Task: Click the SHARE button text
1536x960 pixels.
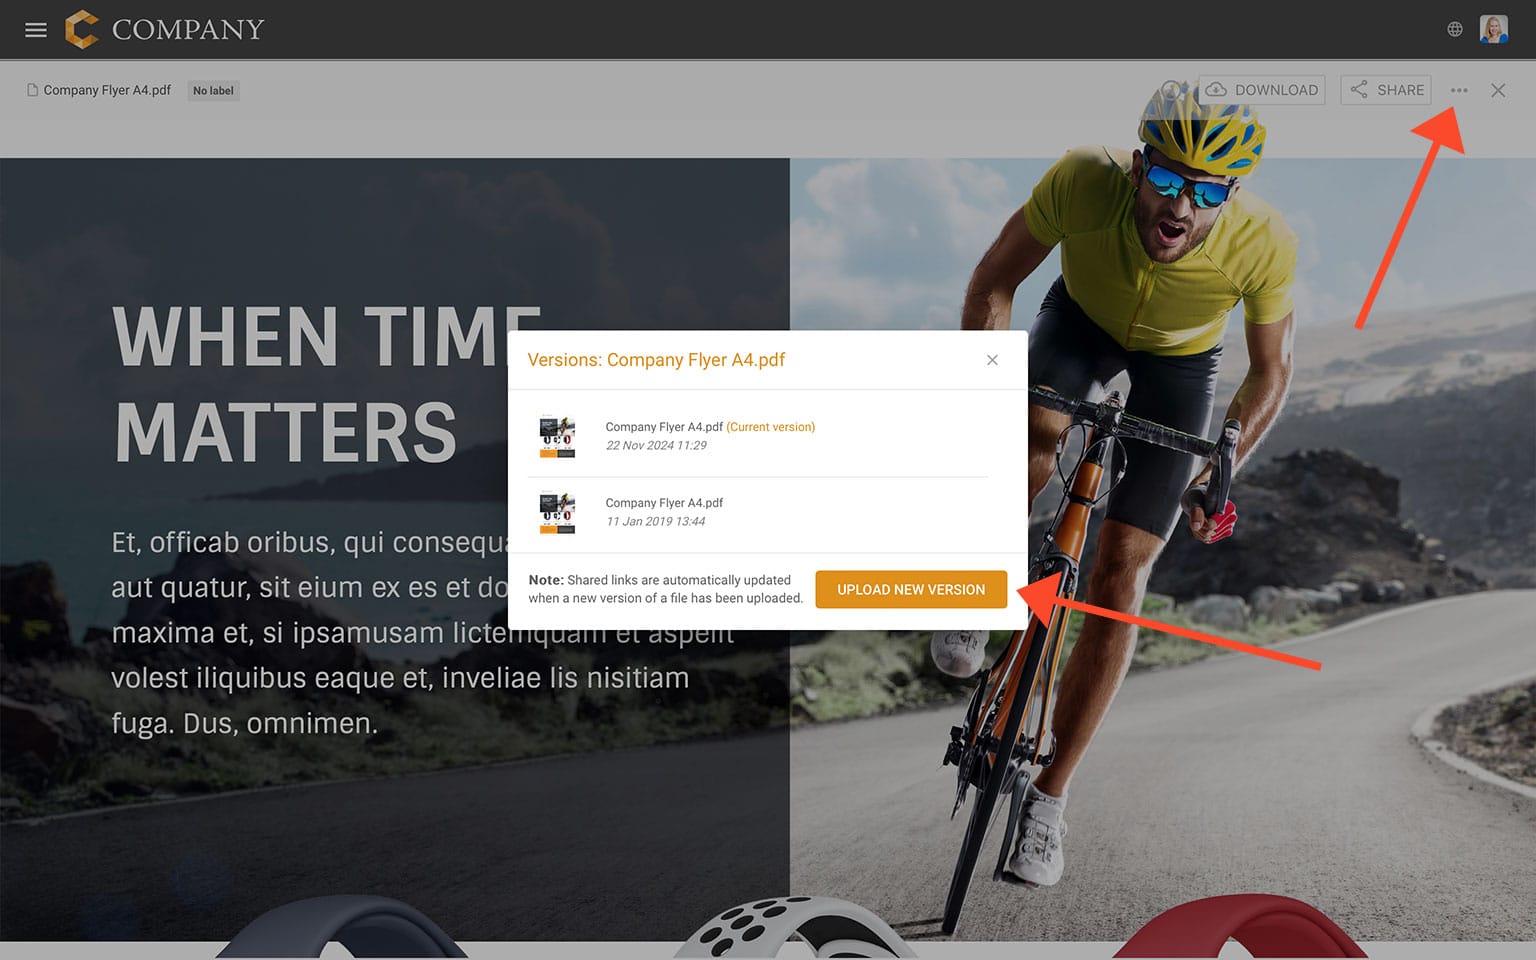Action: pyautogui.click(x=1400, y=90)
